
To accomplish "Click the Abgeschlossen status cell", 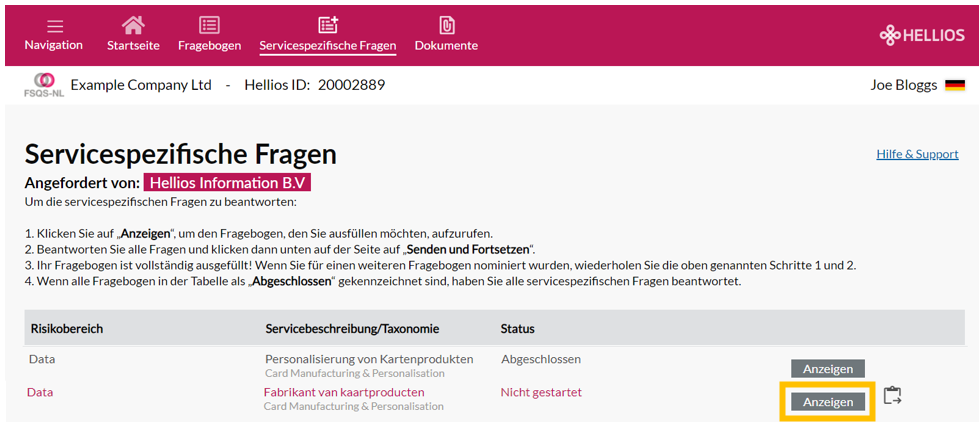I will [541, 360].
